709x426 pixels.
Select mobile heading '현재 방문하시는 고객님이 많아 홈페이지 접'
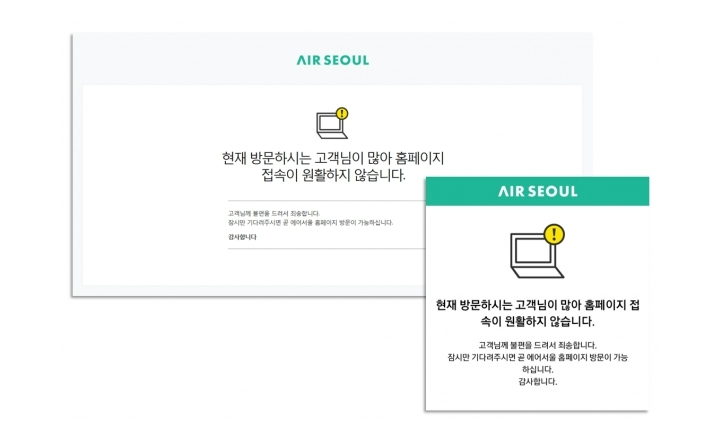click(538, 305)
